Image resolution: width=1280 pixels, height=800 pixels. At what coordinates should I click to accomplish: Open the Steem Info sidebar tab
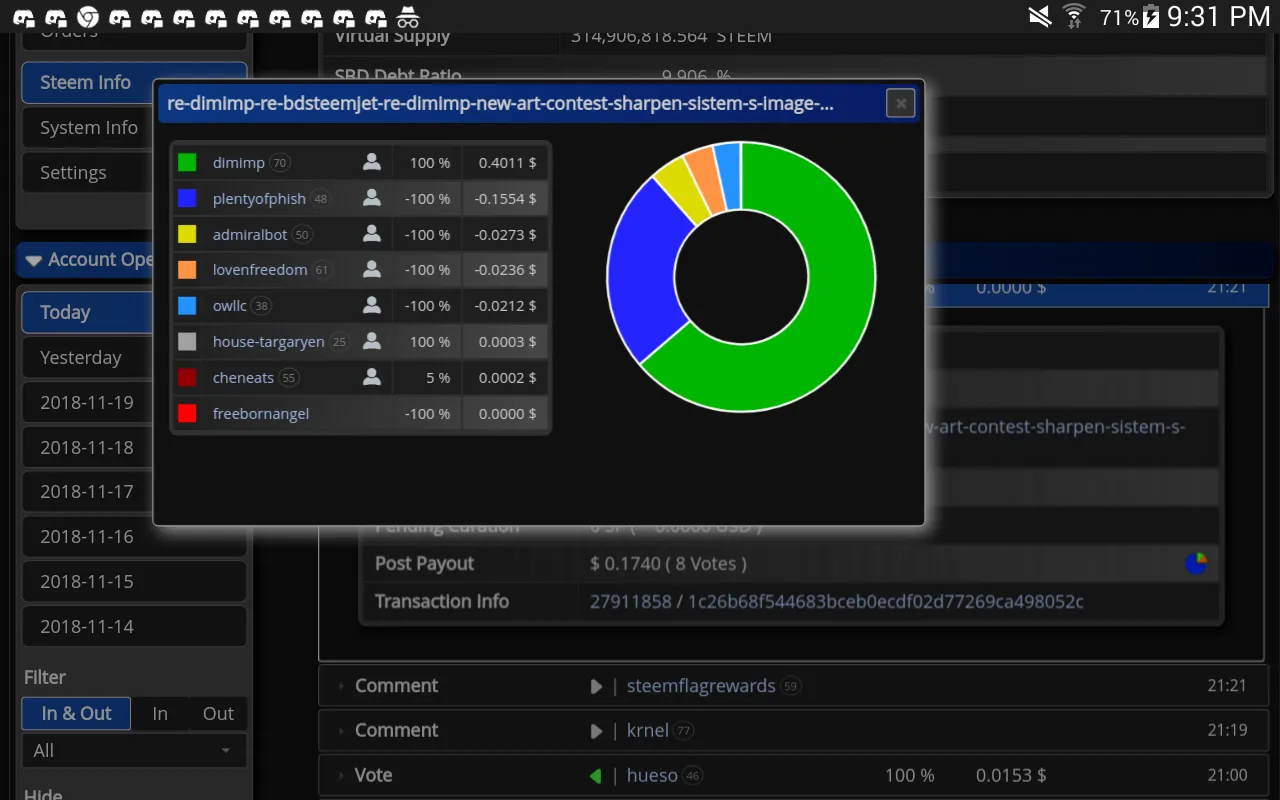134,83
